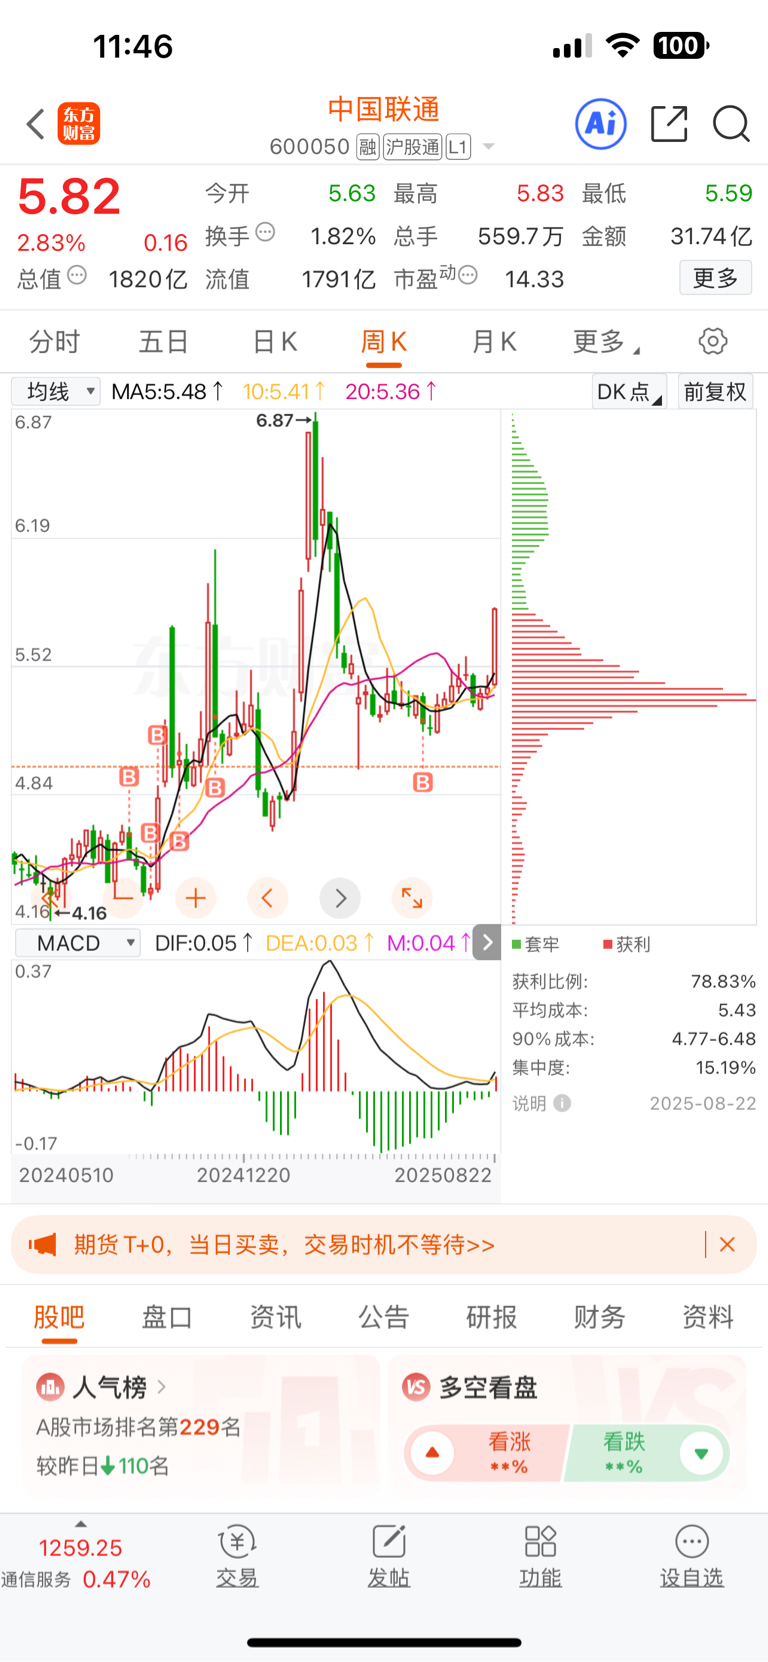Open the MACD indicator dropdown
Screen dimensions: 768x1662
click(x=78, y=943)
